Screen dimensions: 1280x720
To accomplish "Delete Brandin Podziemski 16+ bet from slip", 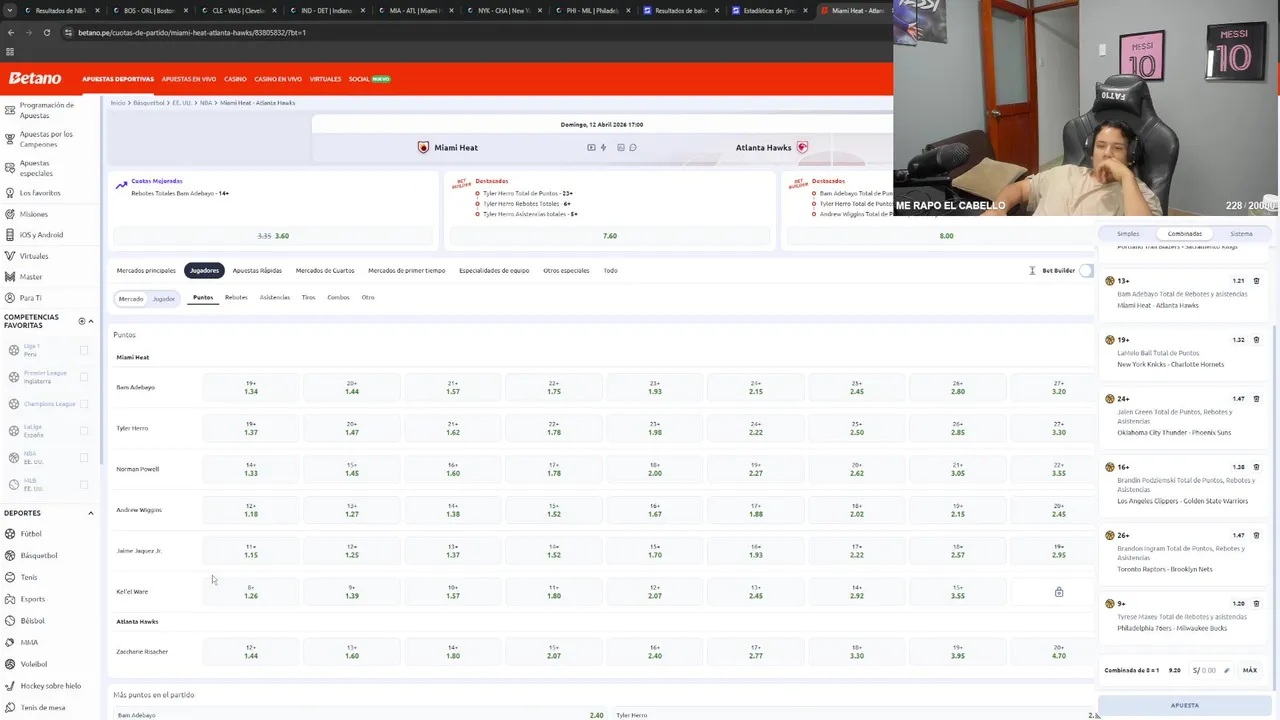I will [x=1257, y=467].
